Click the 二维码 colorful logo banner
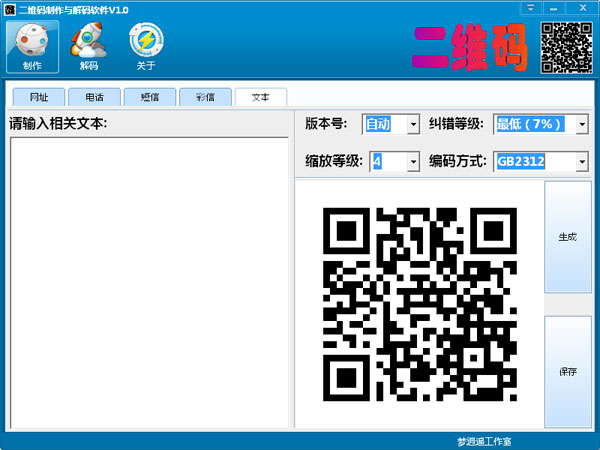The height and width of the screenshot is (450, 600). [x=470, y=47]
